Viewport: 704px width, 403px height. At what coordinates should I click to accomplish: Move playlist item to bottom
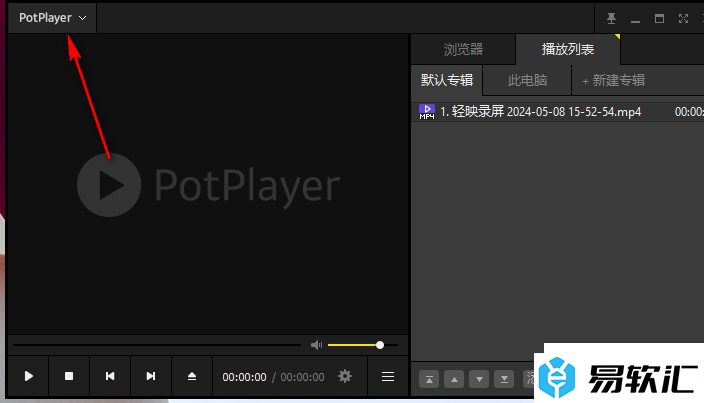(504, 379)
